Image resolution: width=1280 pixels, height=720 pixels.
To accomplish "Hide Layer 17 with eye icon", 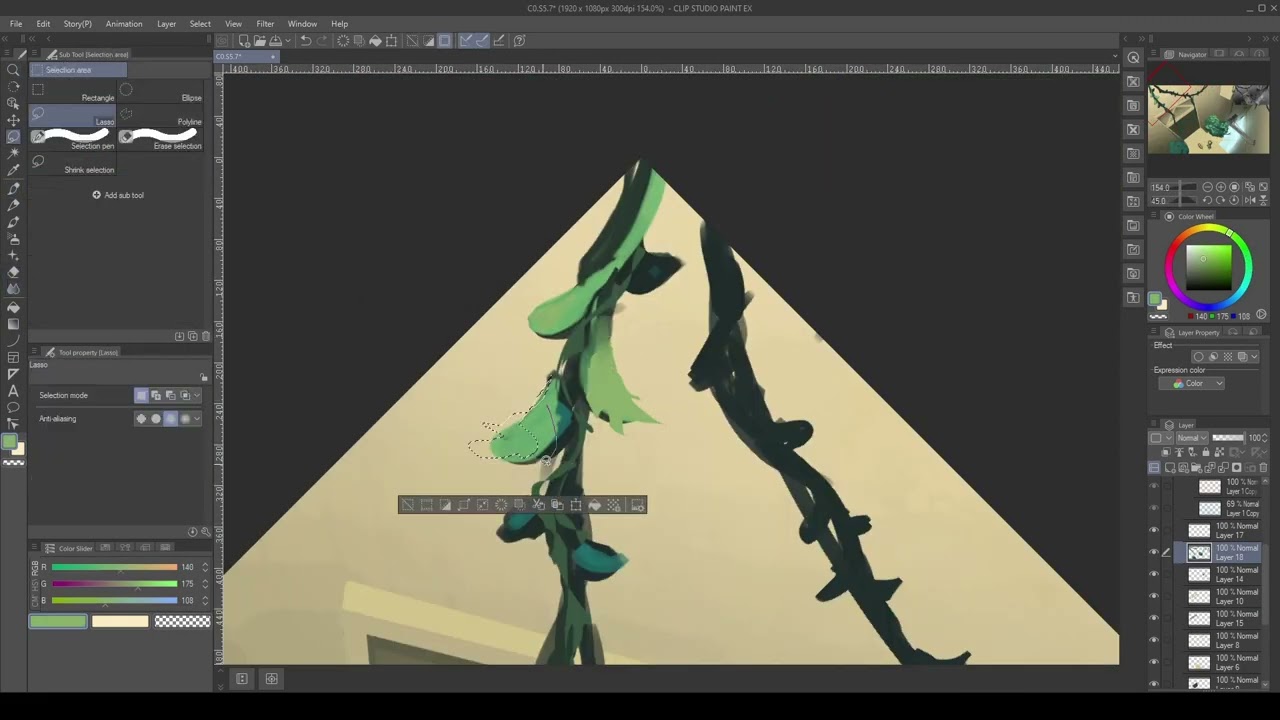I will pos(1154,530).
